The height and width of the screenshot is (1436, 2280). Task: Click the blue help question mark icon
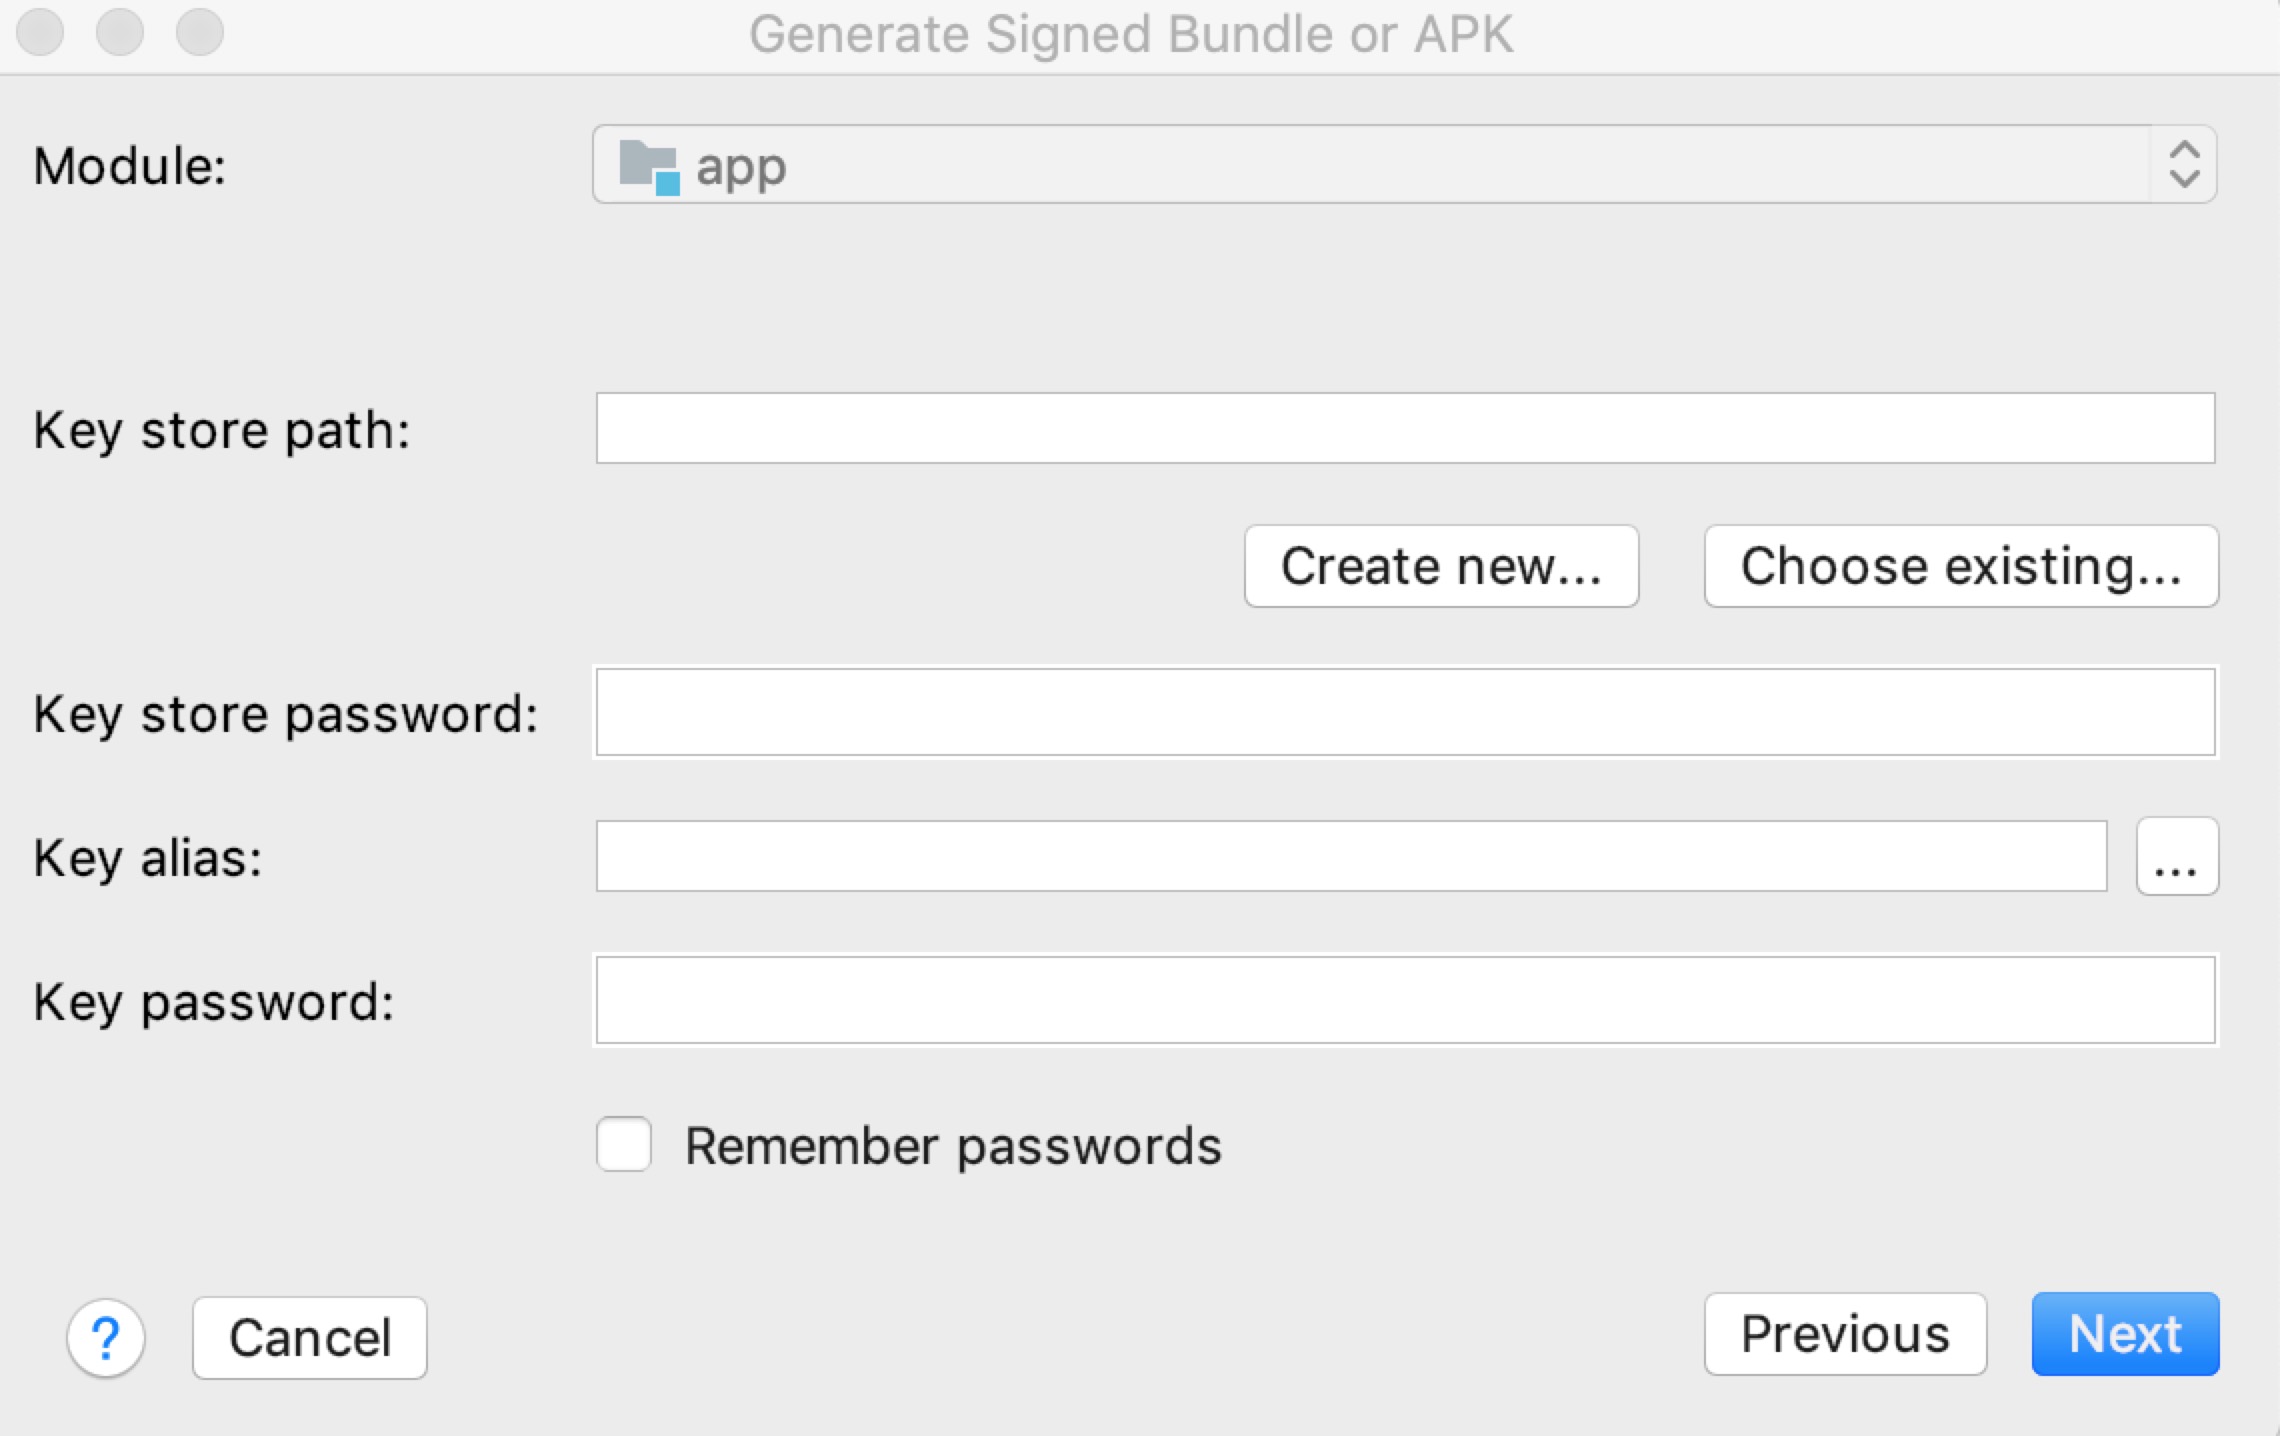click(106, 1337)
